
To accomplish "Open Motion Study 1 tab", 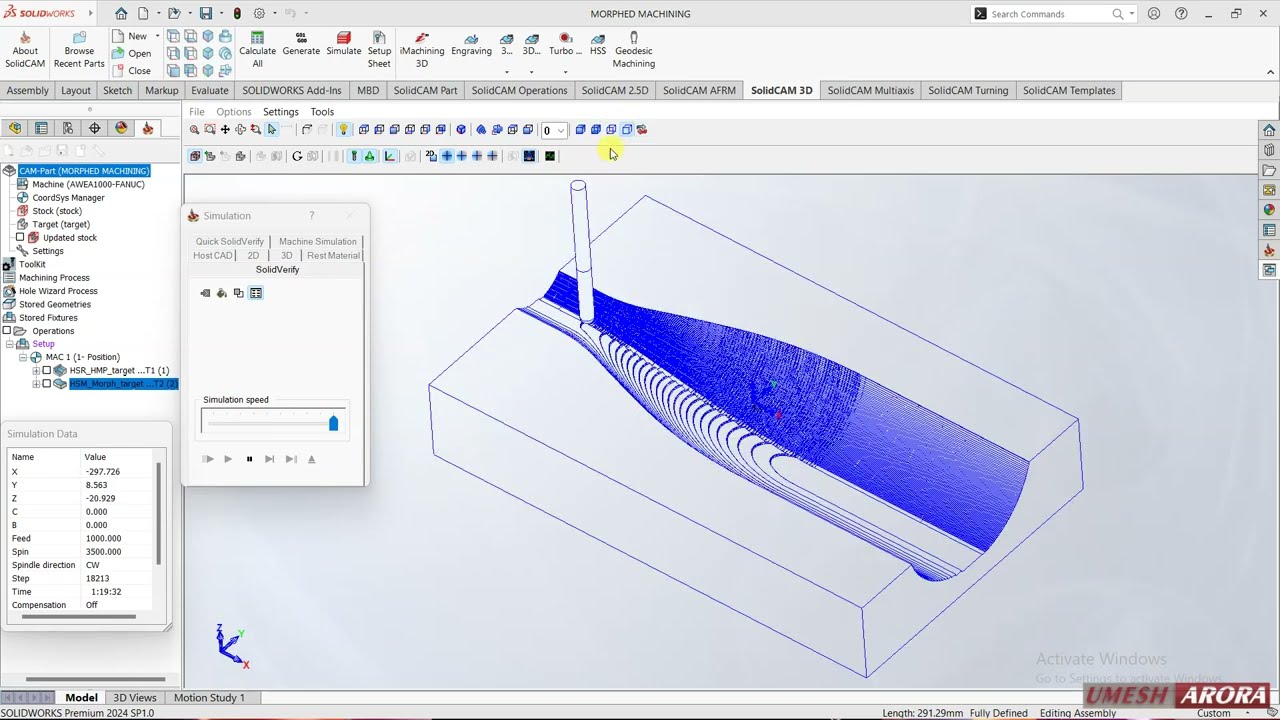I will click(209, 697).
